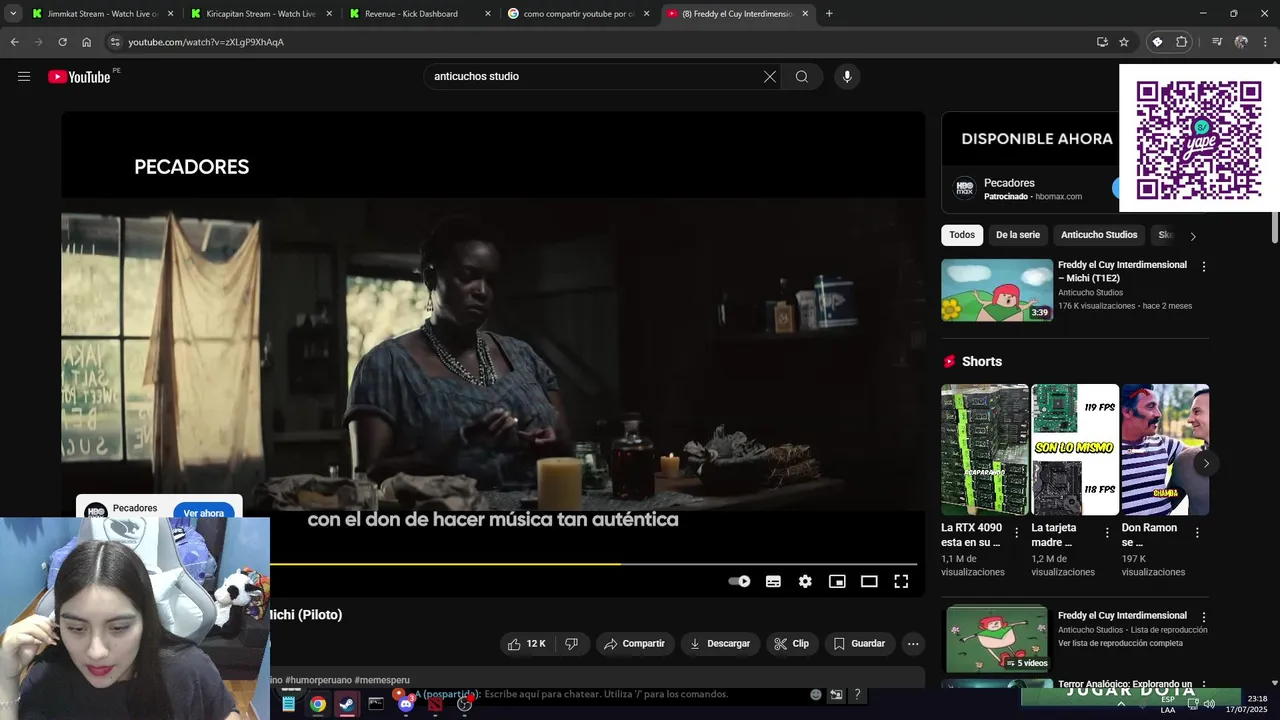
Task: Open options for Don Ramon short
Action: coord(1197,533)
